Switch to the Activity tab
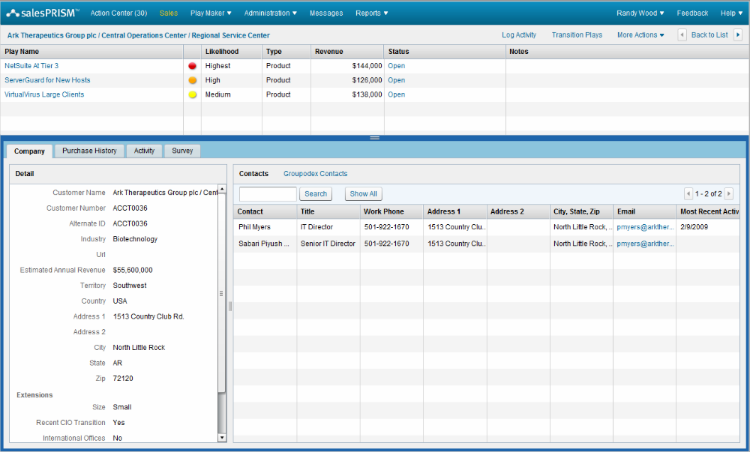The width and height of the screenshot is (750, 452). pyautogui.click(x=144, y=151)
